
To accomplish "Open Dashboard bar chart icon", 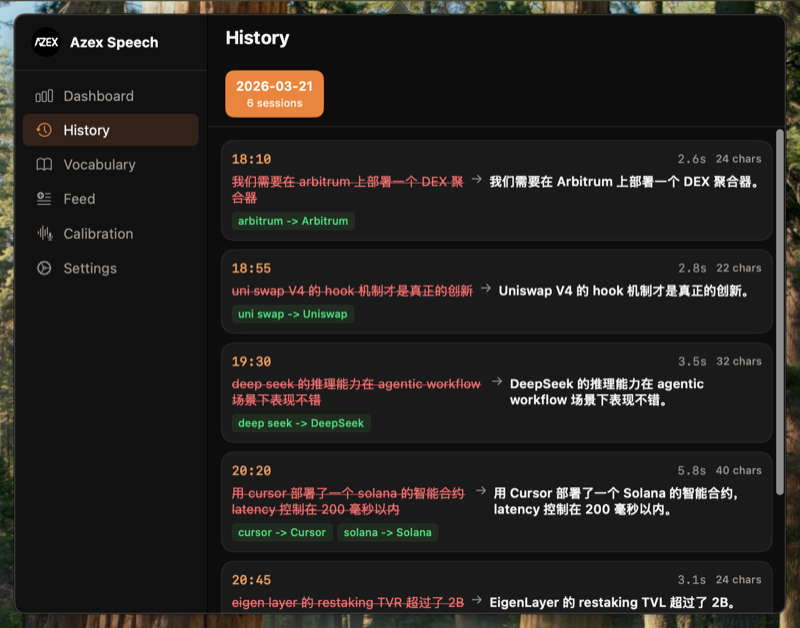I will tap(44, 96).
